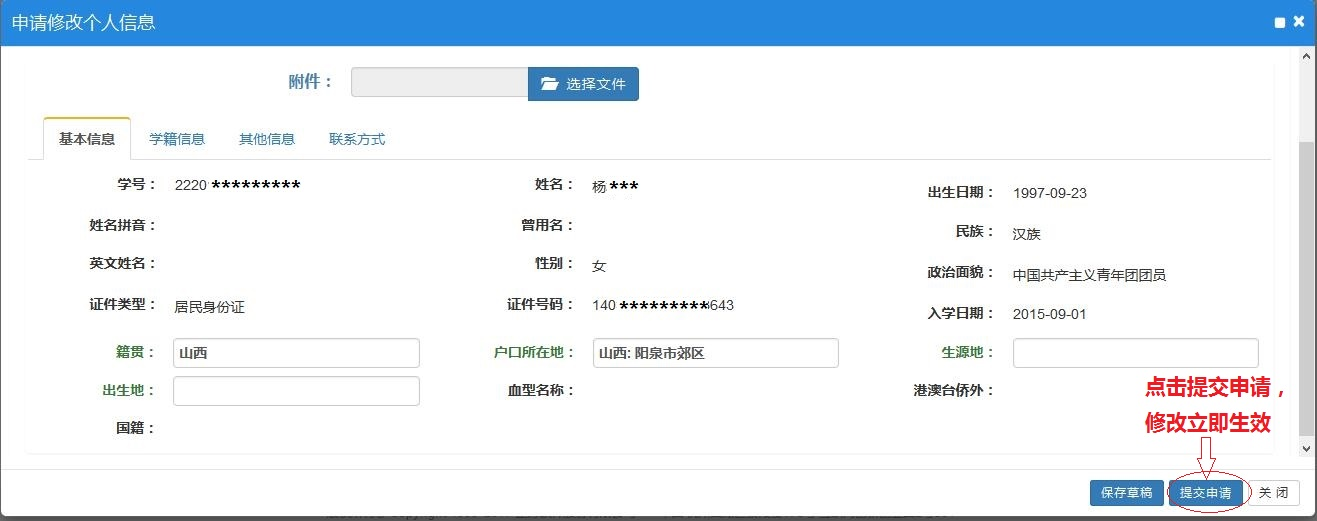Click the green 户口所在地 field label
1317x521 pixels.
(534, 352)
